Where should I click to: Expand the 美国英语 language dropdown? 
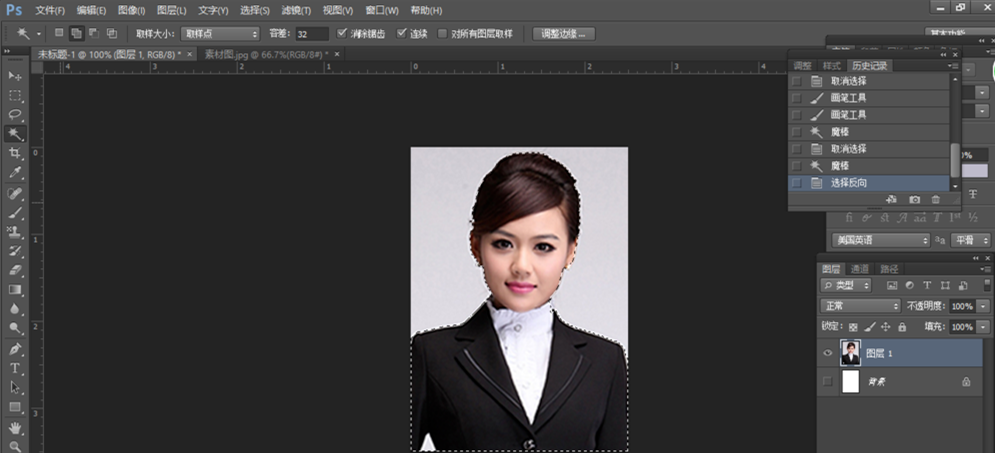[880, 240]
